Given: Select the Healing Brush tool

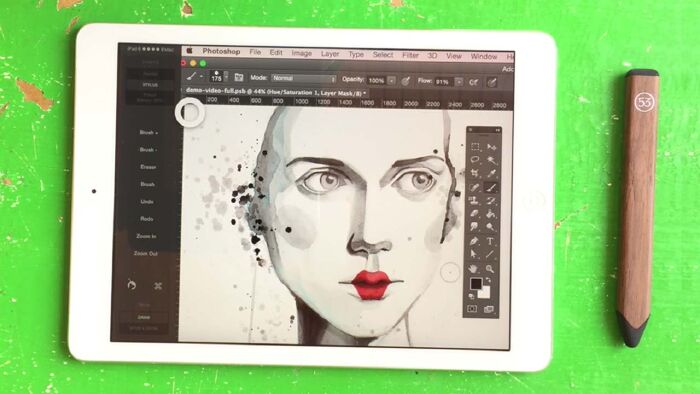Looking at the screenshot, I should (x=475, y=187).
